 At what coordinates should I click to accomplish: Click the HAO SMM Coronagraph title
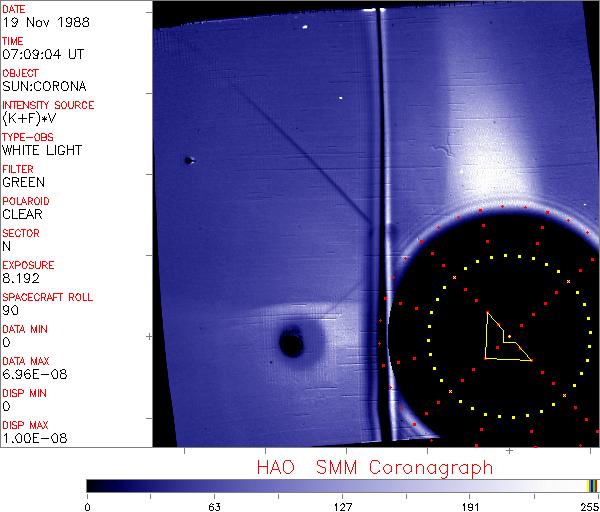tap(375, 467)
